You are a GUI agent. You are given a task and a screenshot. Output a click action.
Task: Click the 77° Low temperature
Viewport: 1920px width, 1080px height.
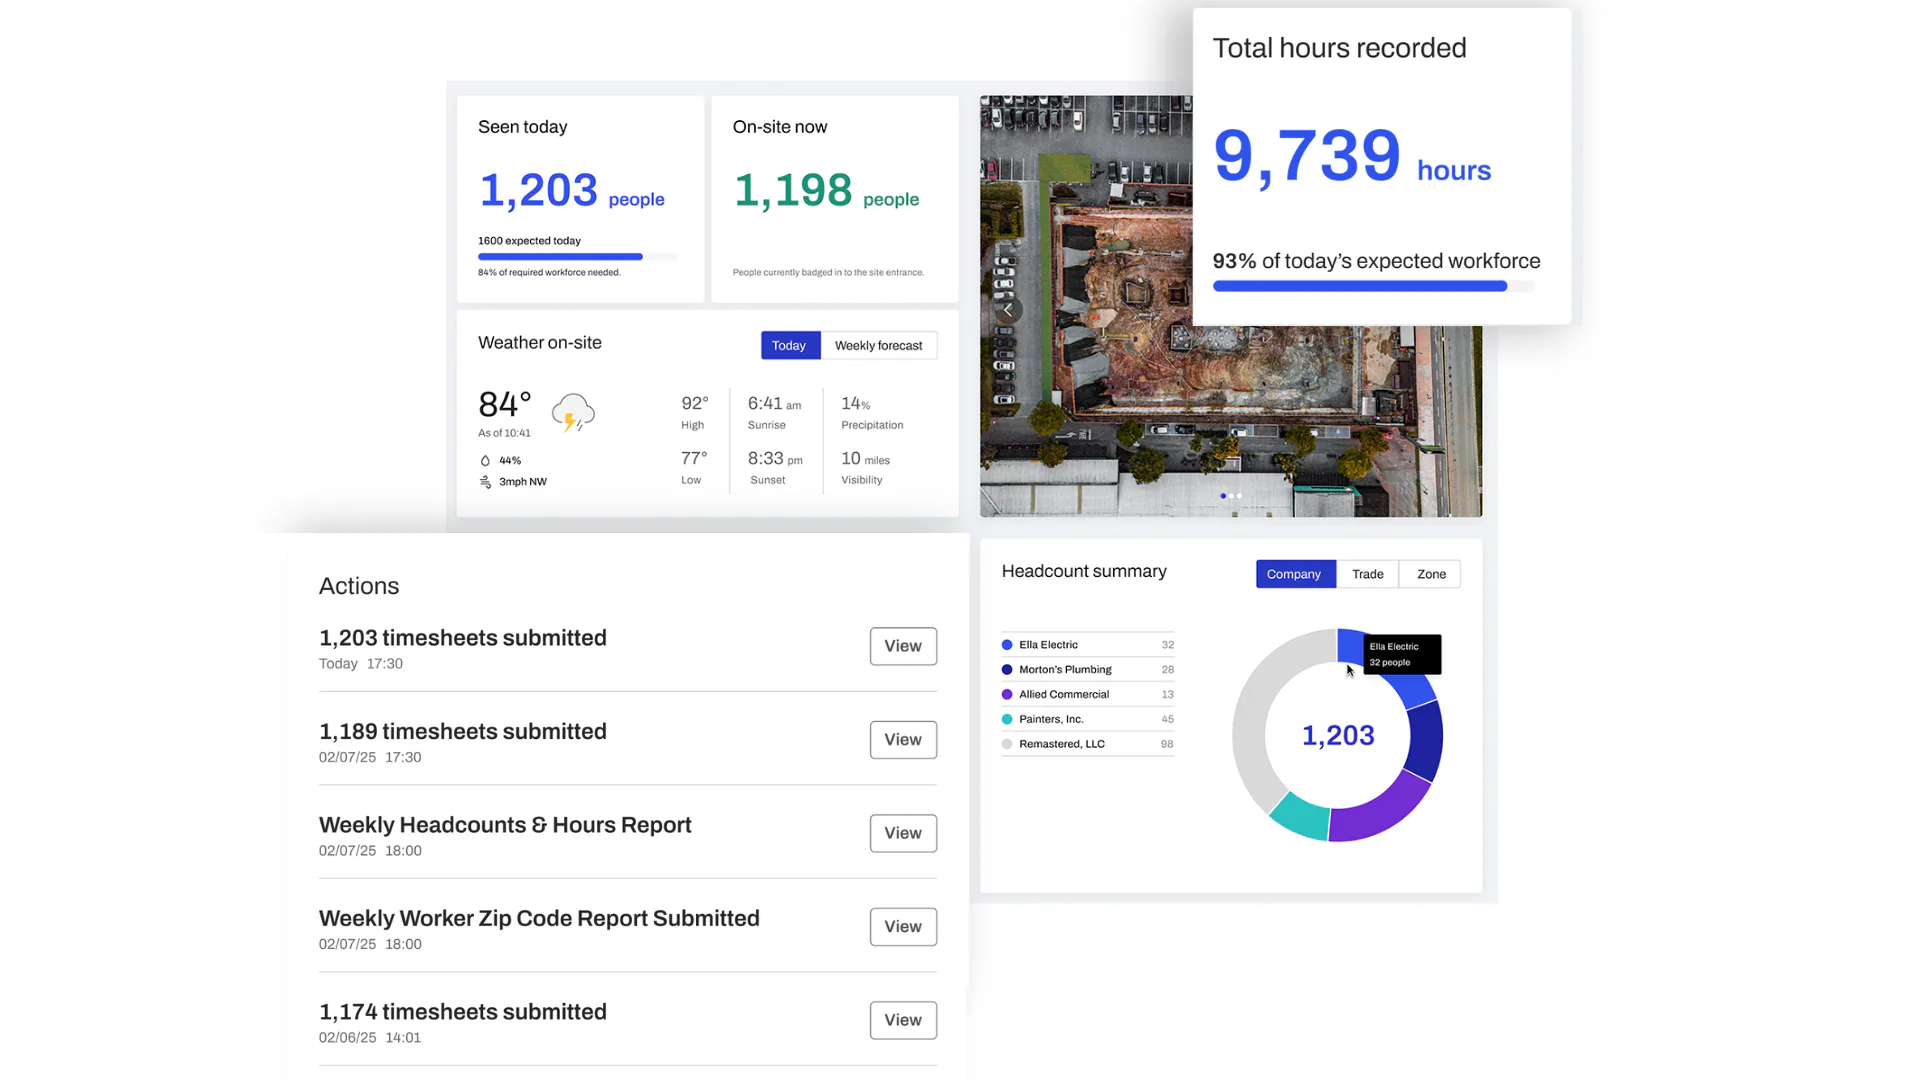(x=694, y=459)
